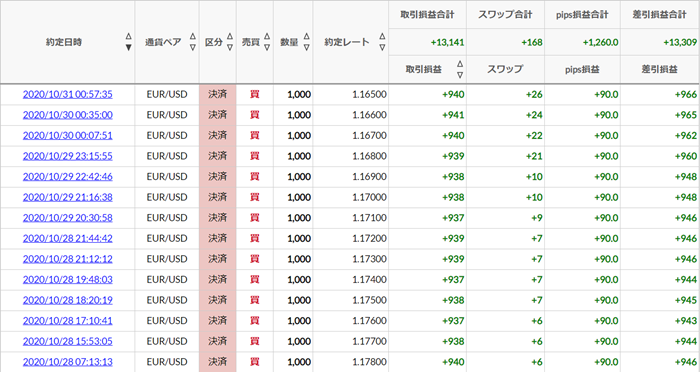
Task: Sort 取引損益 column ascending arrow
Action: [460, 64]
